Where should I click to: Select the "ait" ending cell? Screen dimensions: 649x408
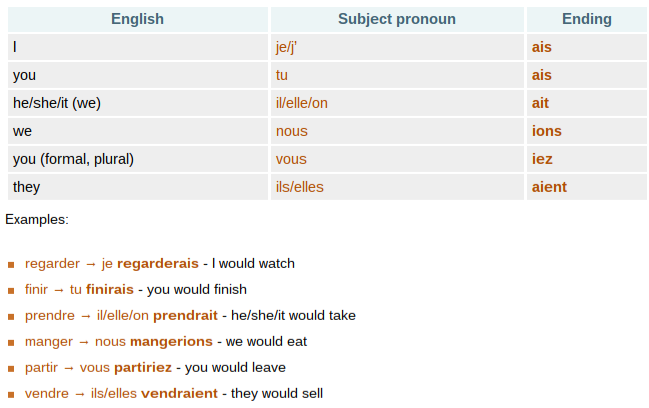(540, 103)
